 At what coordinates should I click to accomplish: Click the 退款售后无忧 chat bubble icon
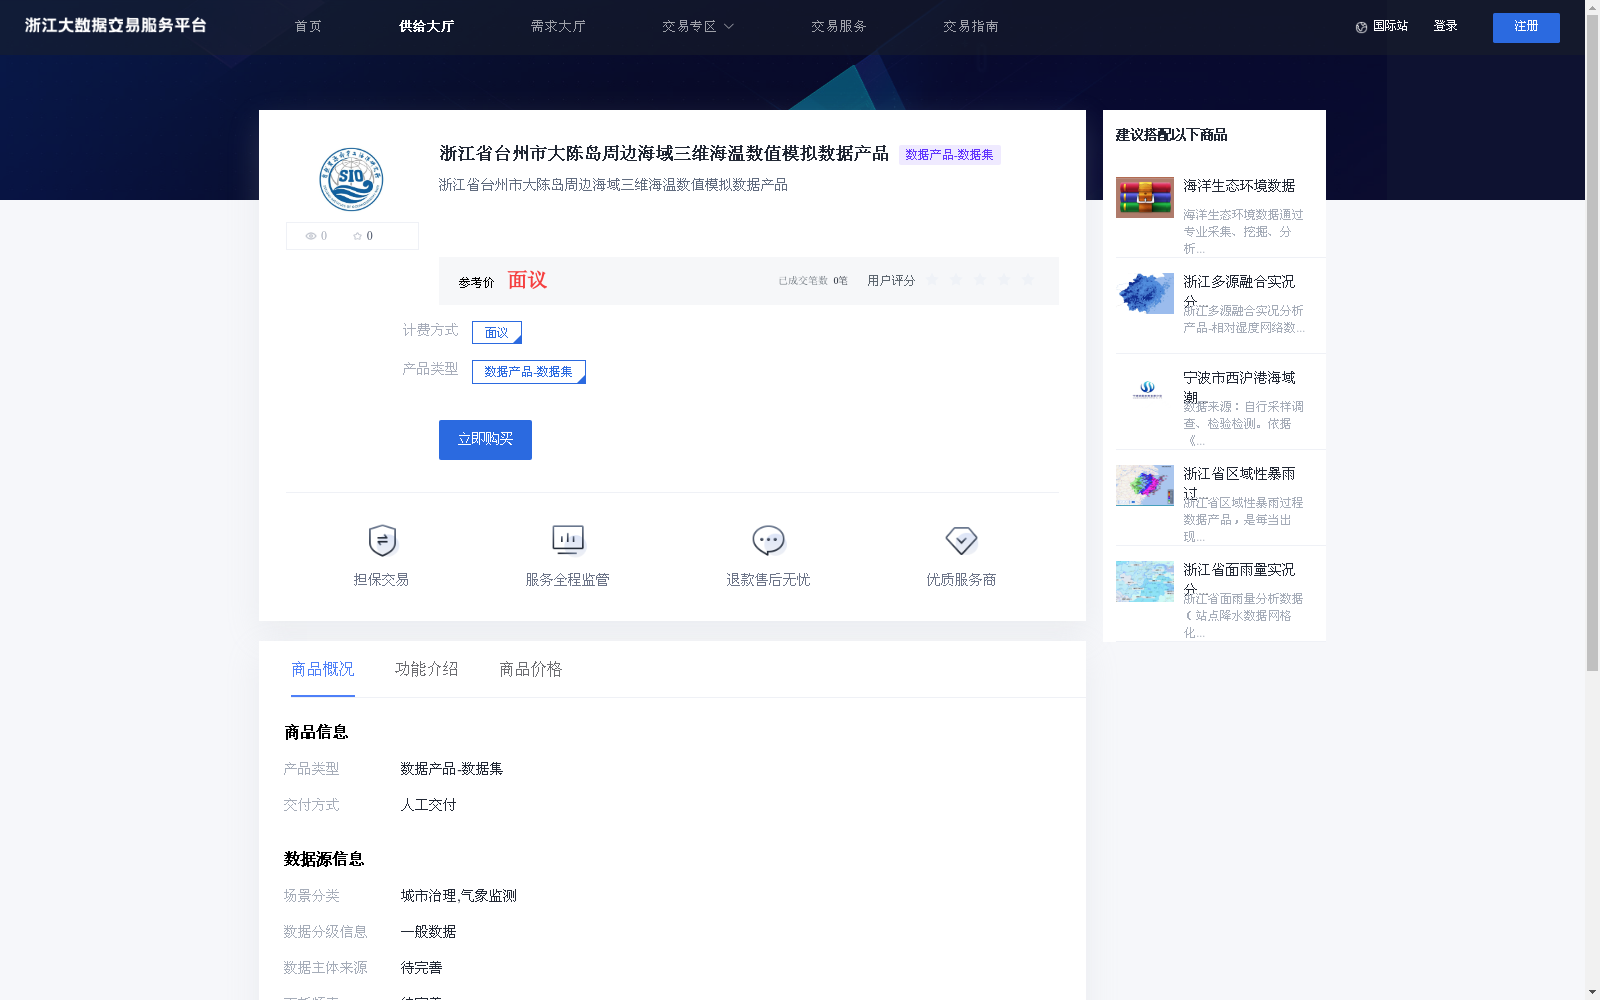coord(767,540)
